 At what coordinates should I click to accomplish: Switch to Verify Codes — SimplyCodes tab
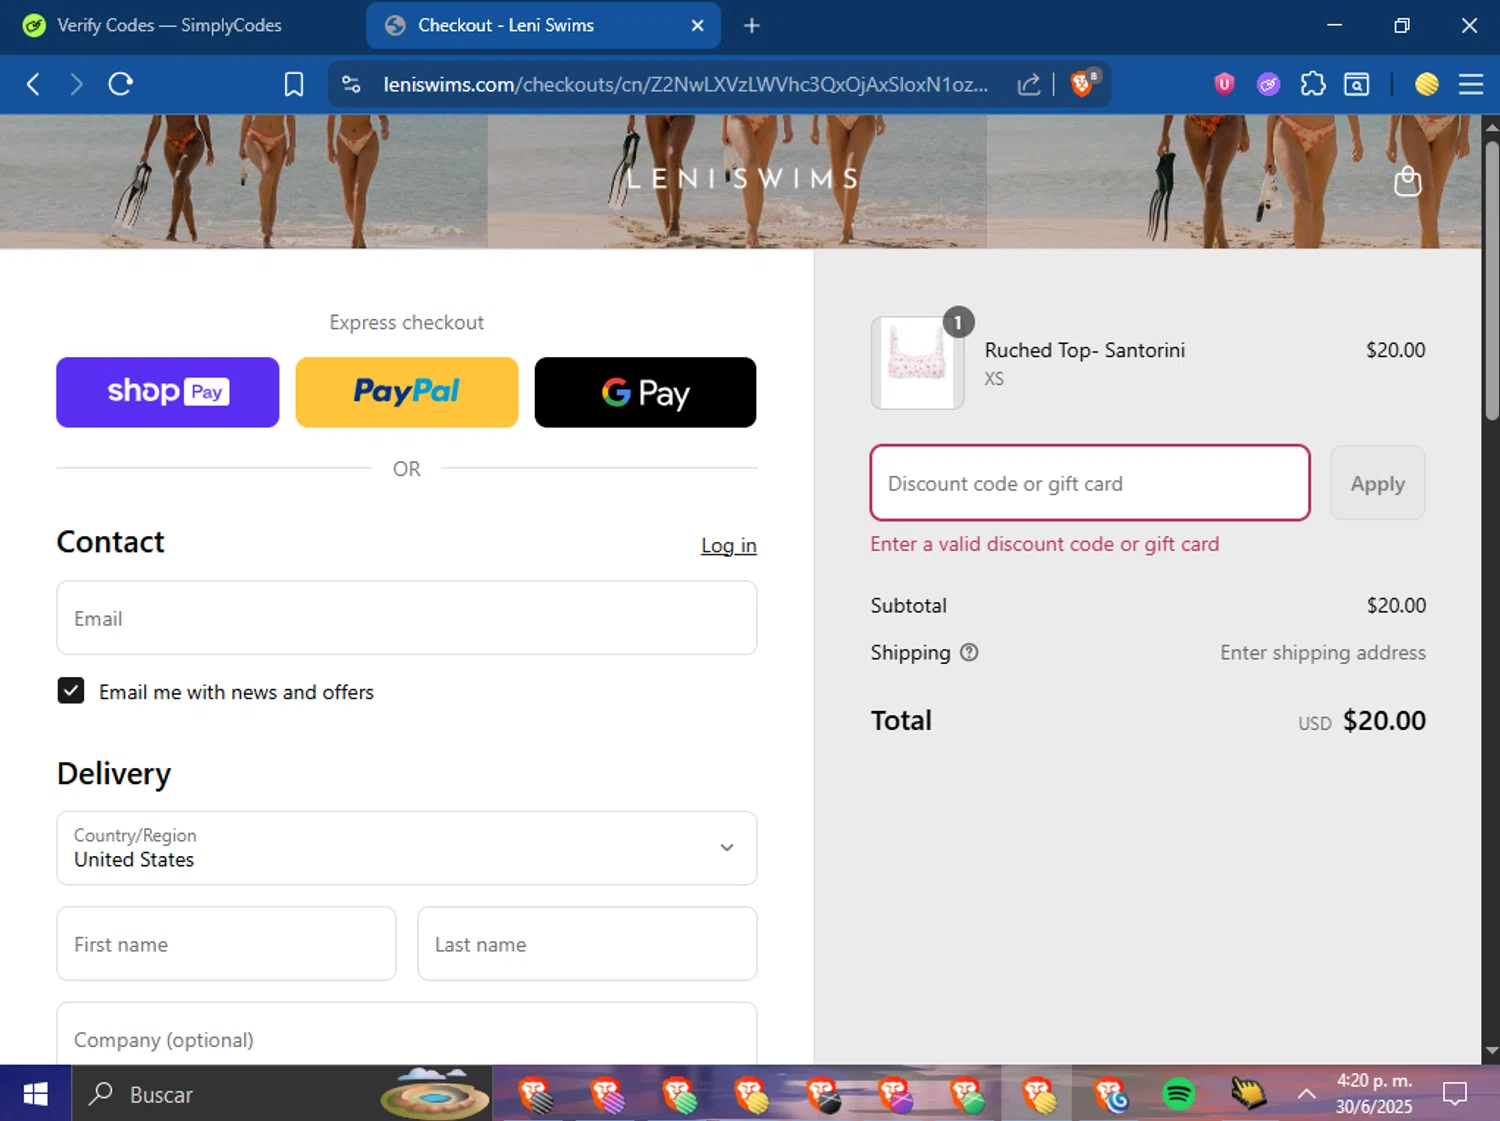click(x=170, y=26)
